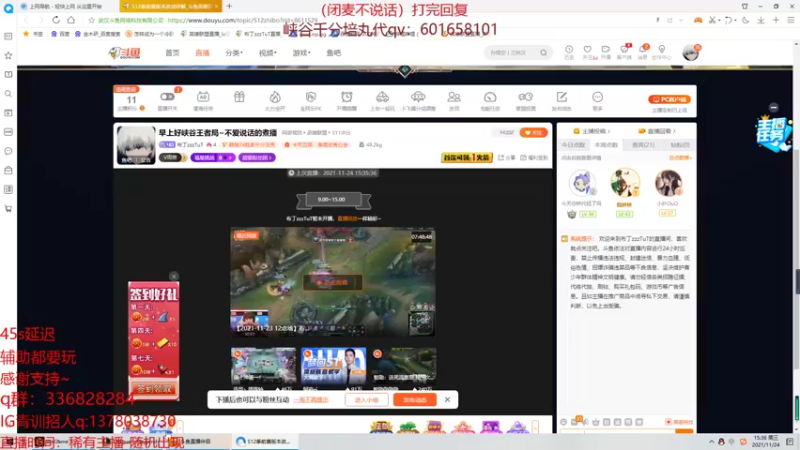Open the gift box icon in streamer toolbar

point(239,97)
